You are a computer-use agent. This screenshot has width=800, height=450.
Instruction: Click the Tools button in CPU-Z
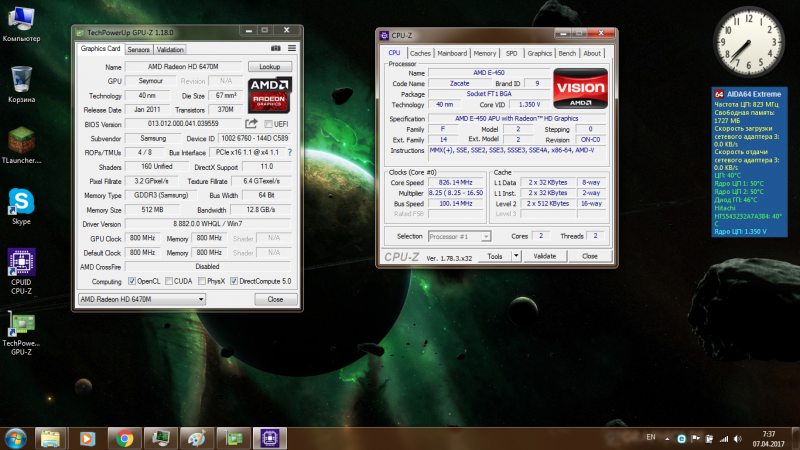pyautogui.click(x=495, y=256)
